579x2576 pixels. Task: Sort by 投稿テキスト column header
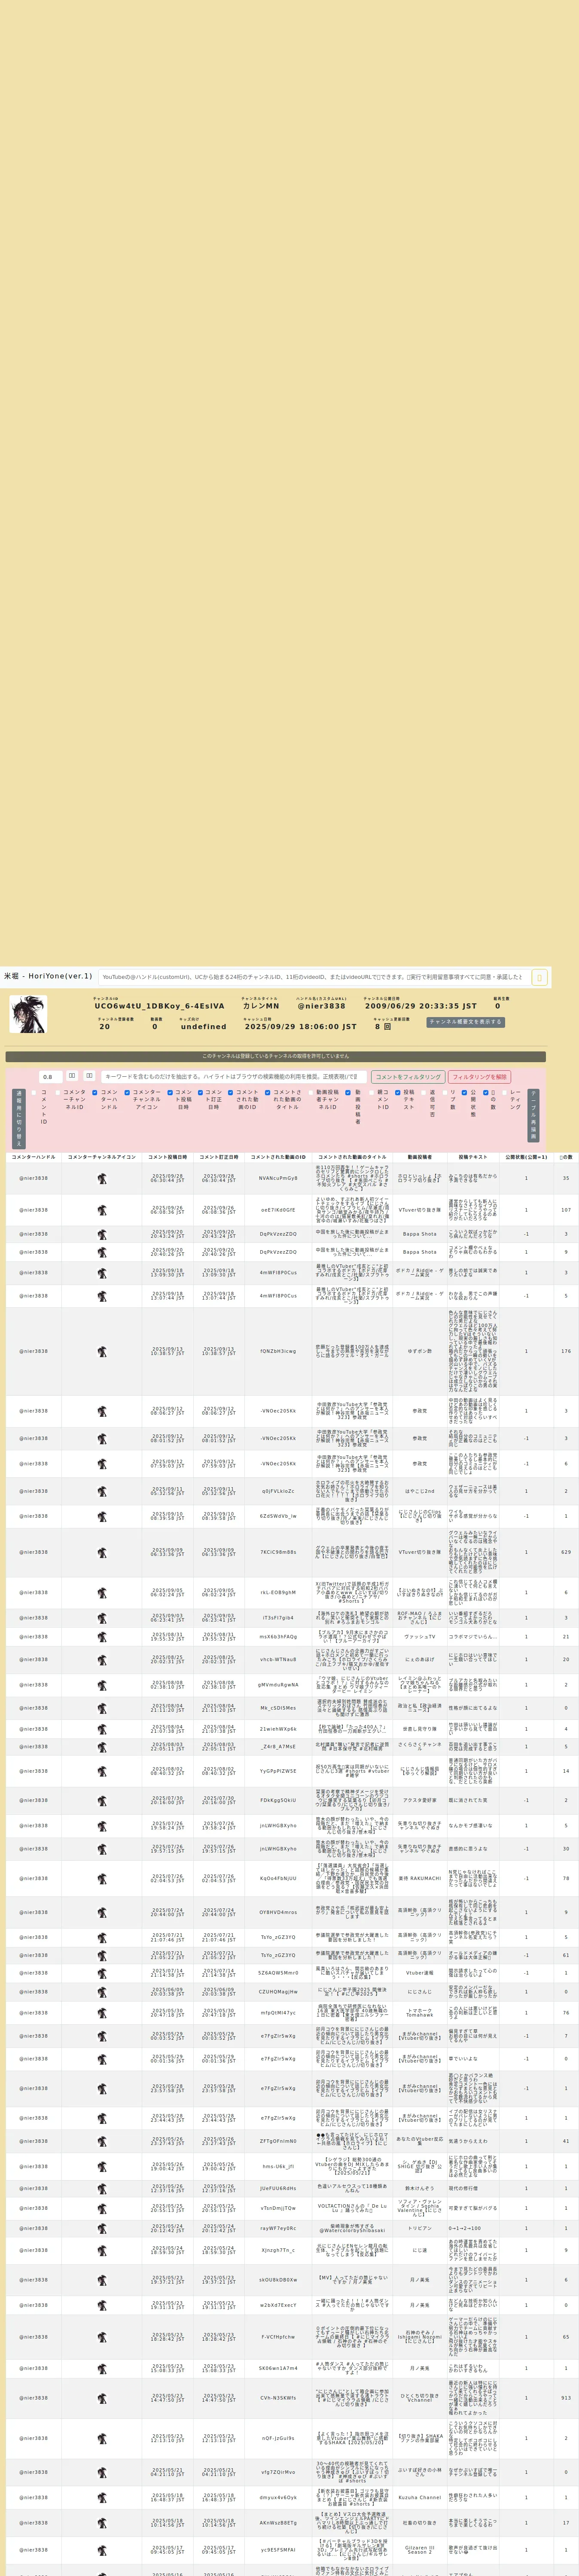coord(472,1157)
